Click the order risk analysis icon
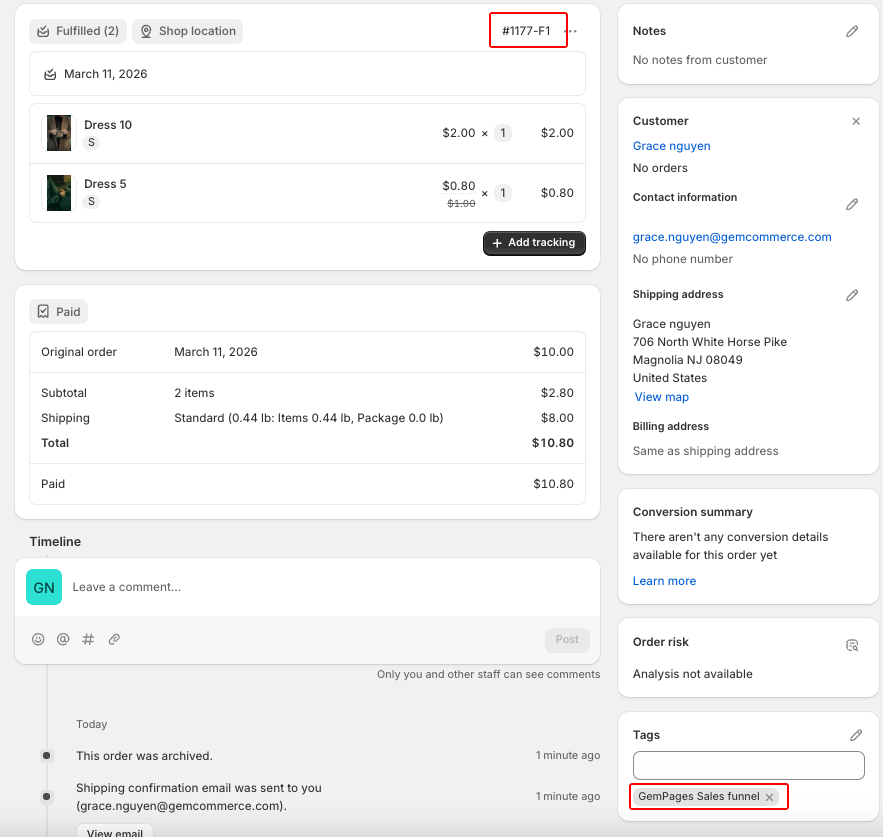Screen dimensions: 883x837 pyautogui.click(x=852, y=645)
